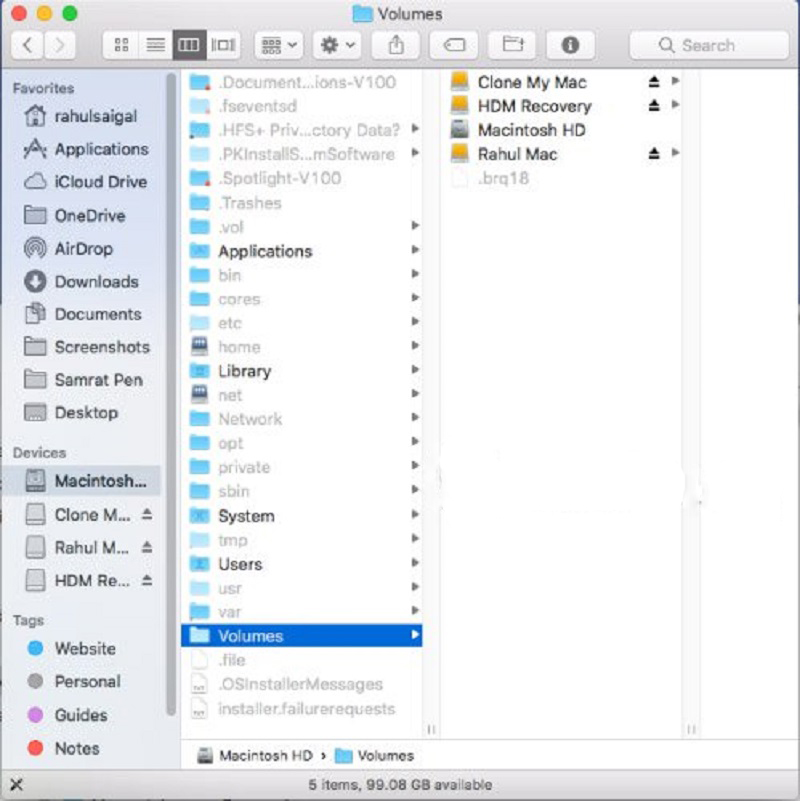800x801 pixels.
Task: Switch to column view
Action: pyautogui.click(x=189, y=45)
